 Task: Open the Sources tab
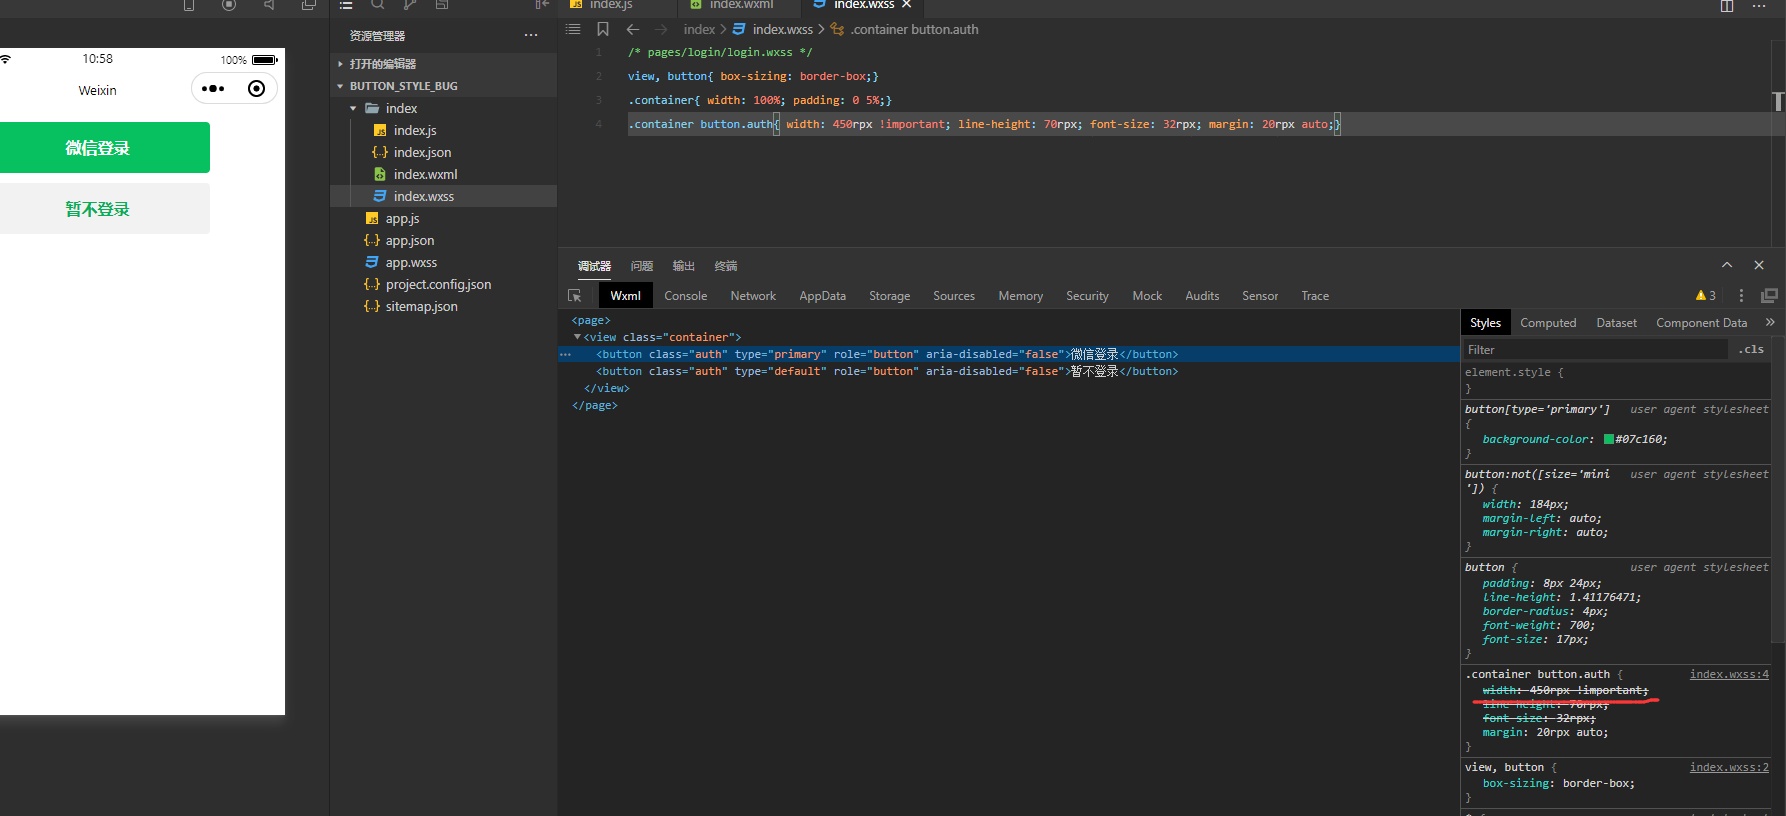pos(954,296)
